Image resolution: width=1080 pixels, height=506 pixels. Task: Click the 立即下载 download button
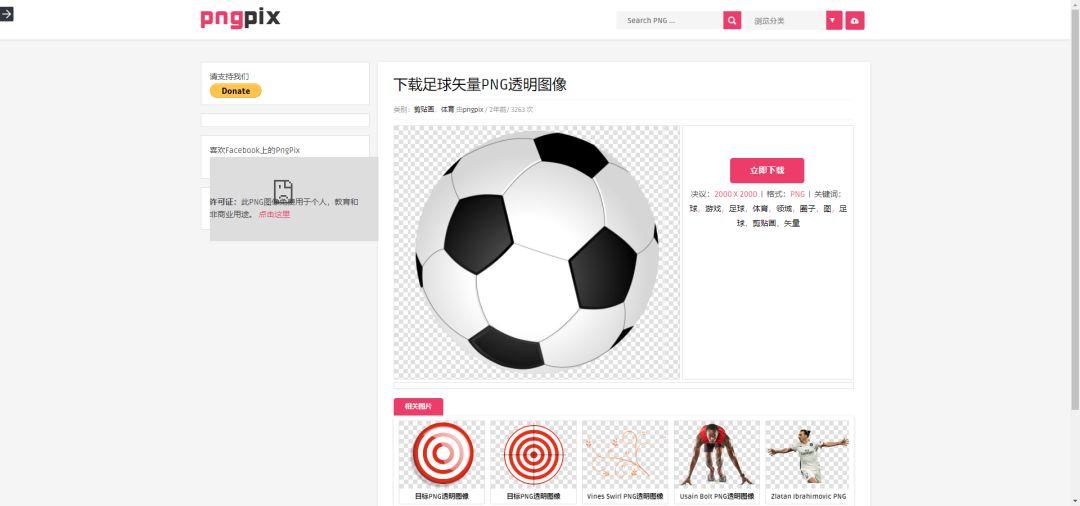coord(767,170)
